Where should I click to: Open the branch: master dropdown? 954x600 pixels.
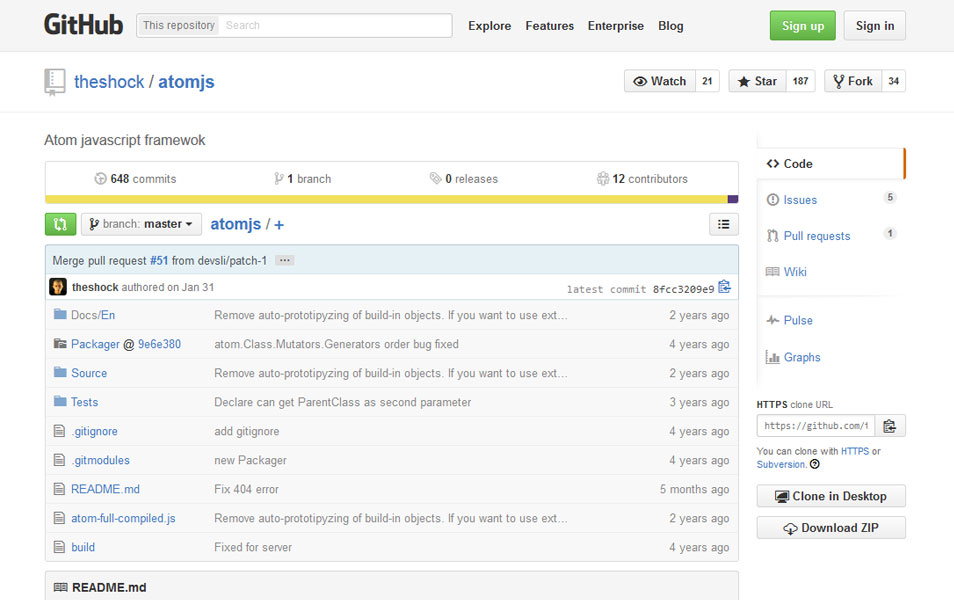coord(141,224)
